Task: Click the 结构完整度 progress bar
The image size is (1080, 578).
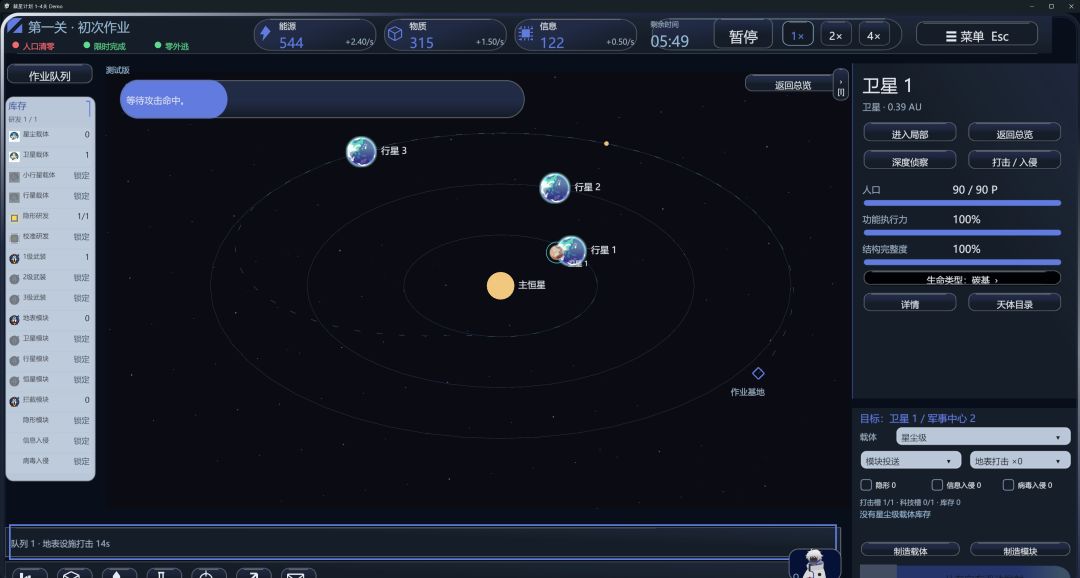Action: [x=962, y=262]
